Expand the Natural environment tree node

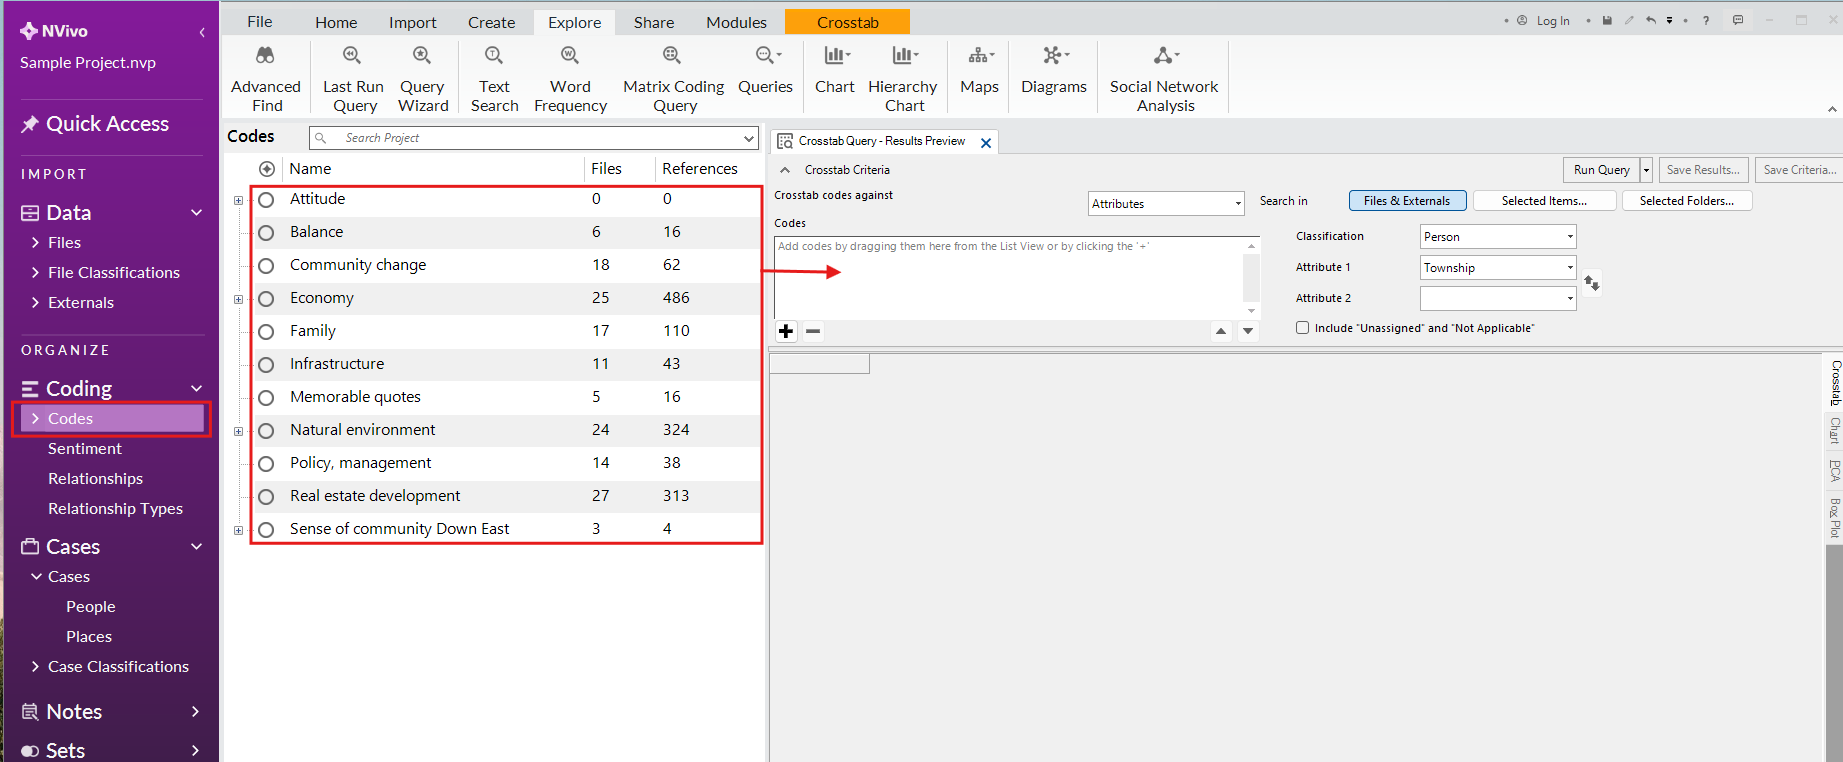tap(238, 431)
